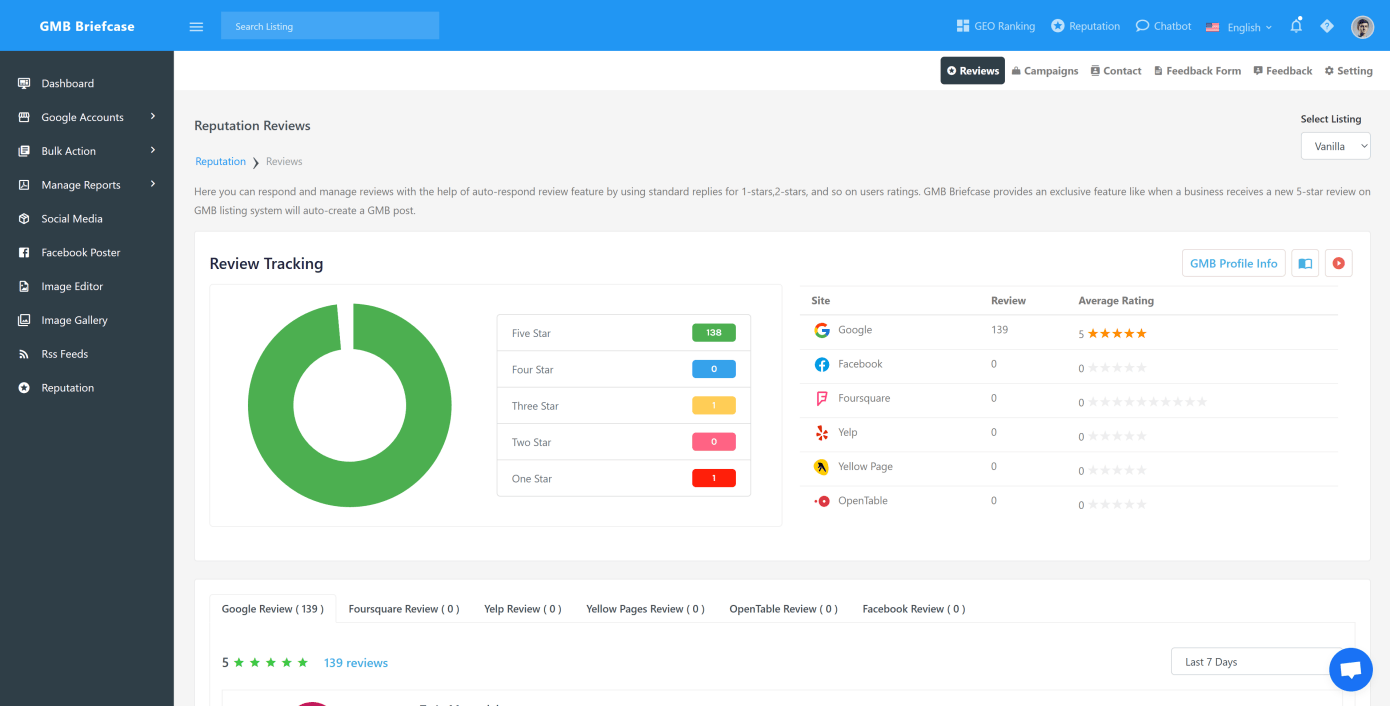Switch to the Campaigns tab
This screenshot has height=706, width=1390.
pyautogui.click(x=1045, y=70)
